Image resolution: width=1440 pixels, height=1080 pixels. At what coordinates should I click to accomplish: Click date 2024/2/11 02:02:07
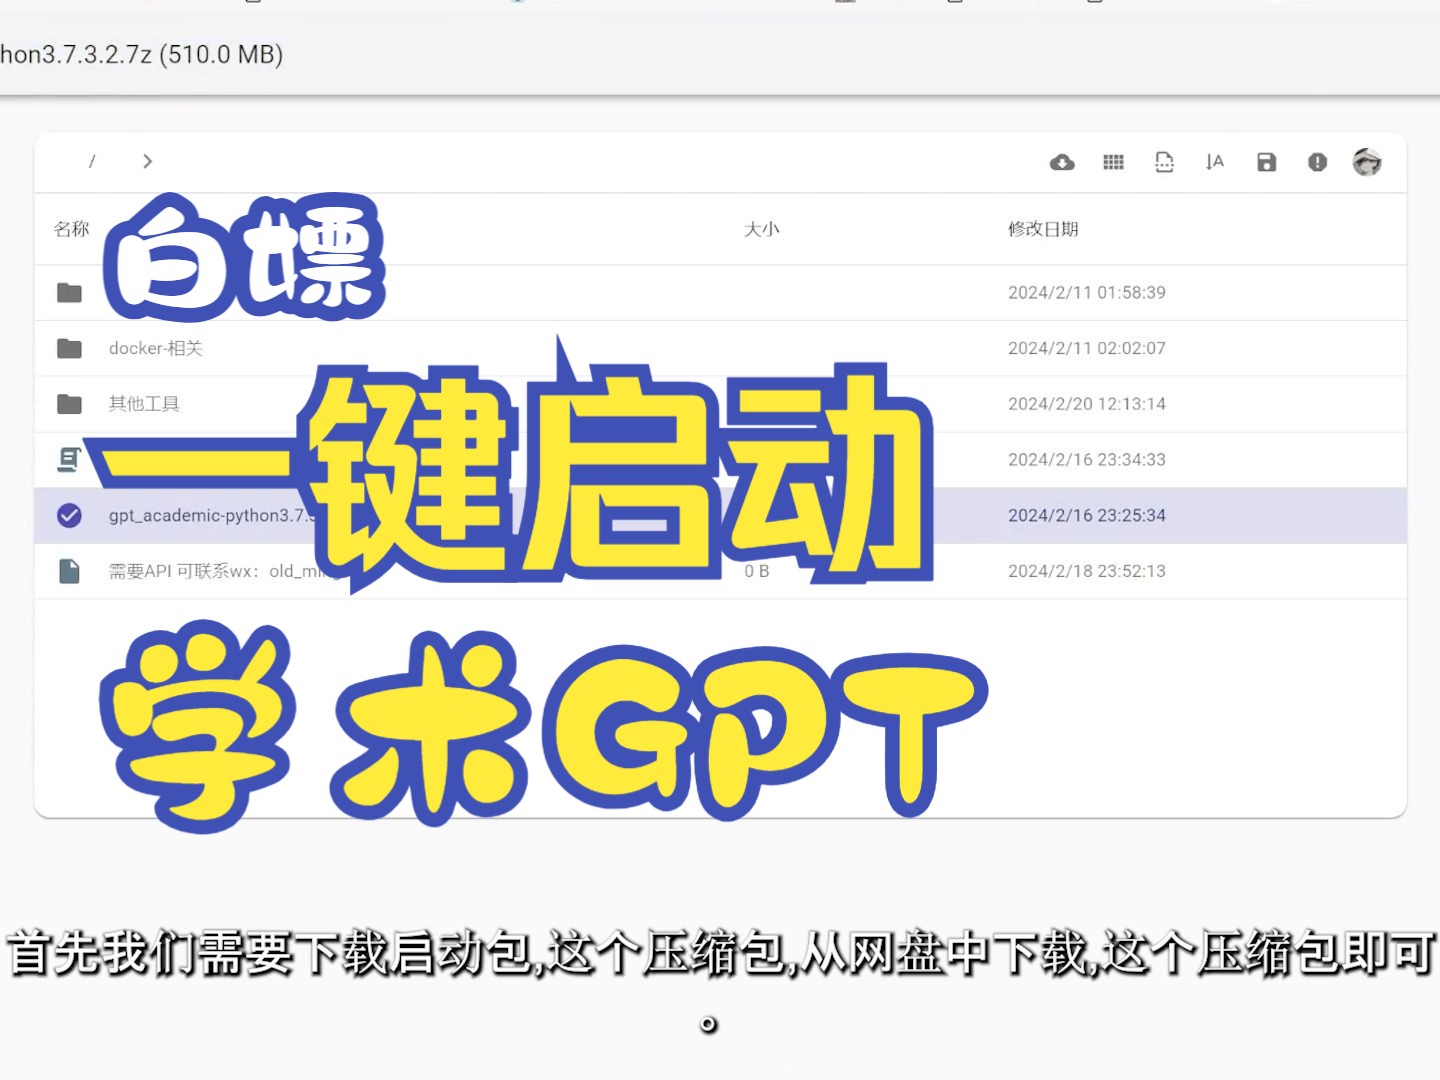click(x=1087, y=348)
